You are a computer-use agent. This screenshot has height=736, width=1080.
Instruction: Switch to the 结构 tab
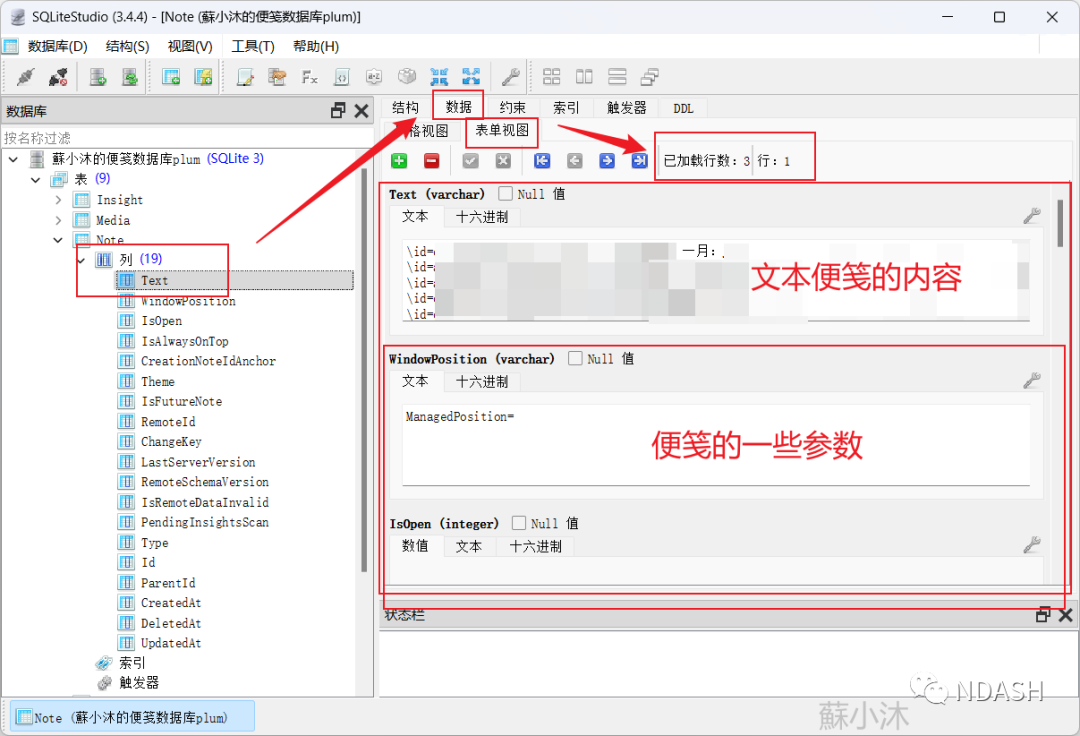point(406,107)
